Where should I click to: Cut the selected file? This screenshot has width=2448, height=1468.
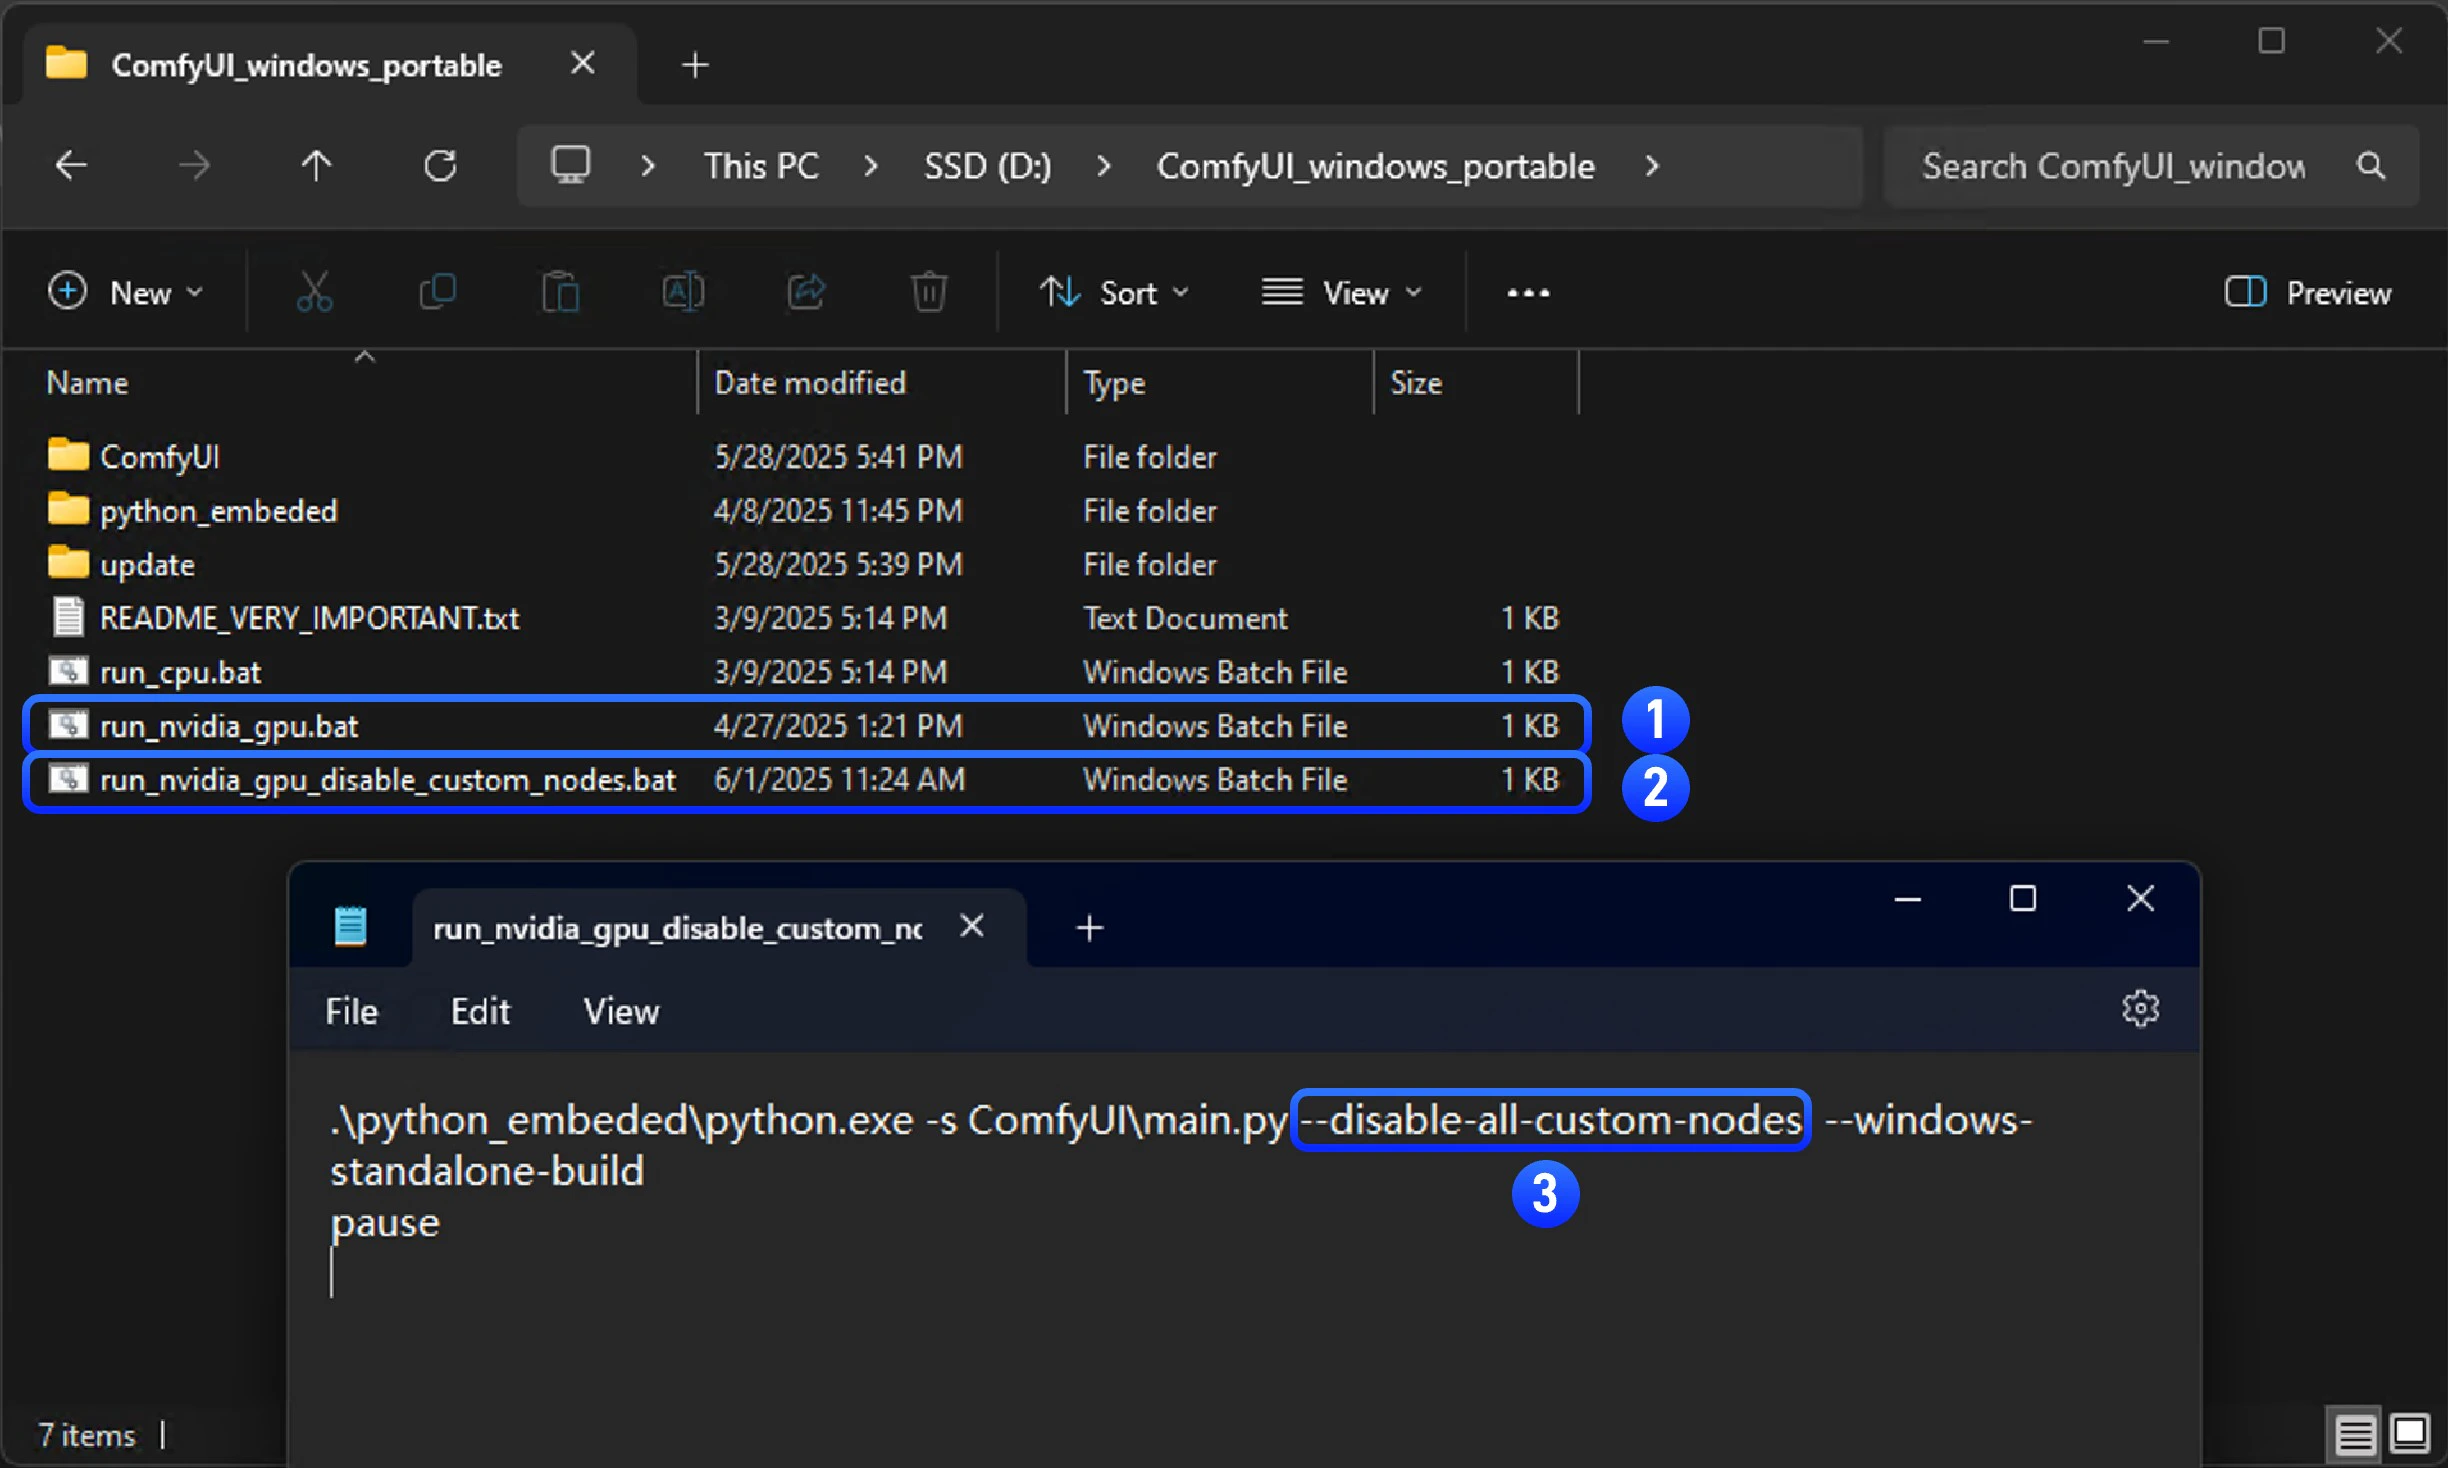point(313,291)
